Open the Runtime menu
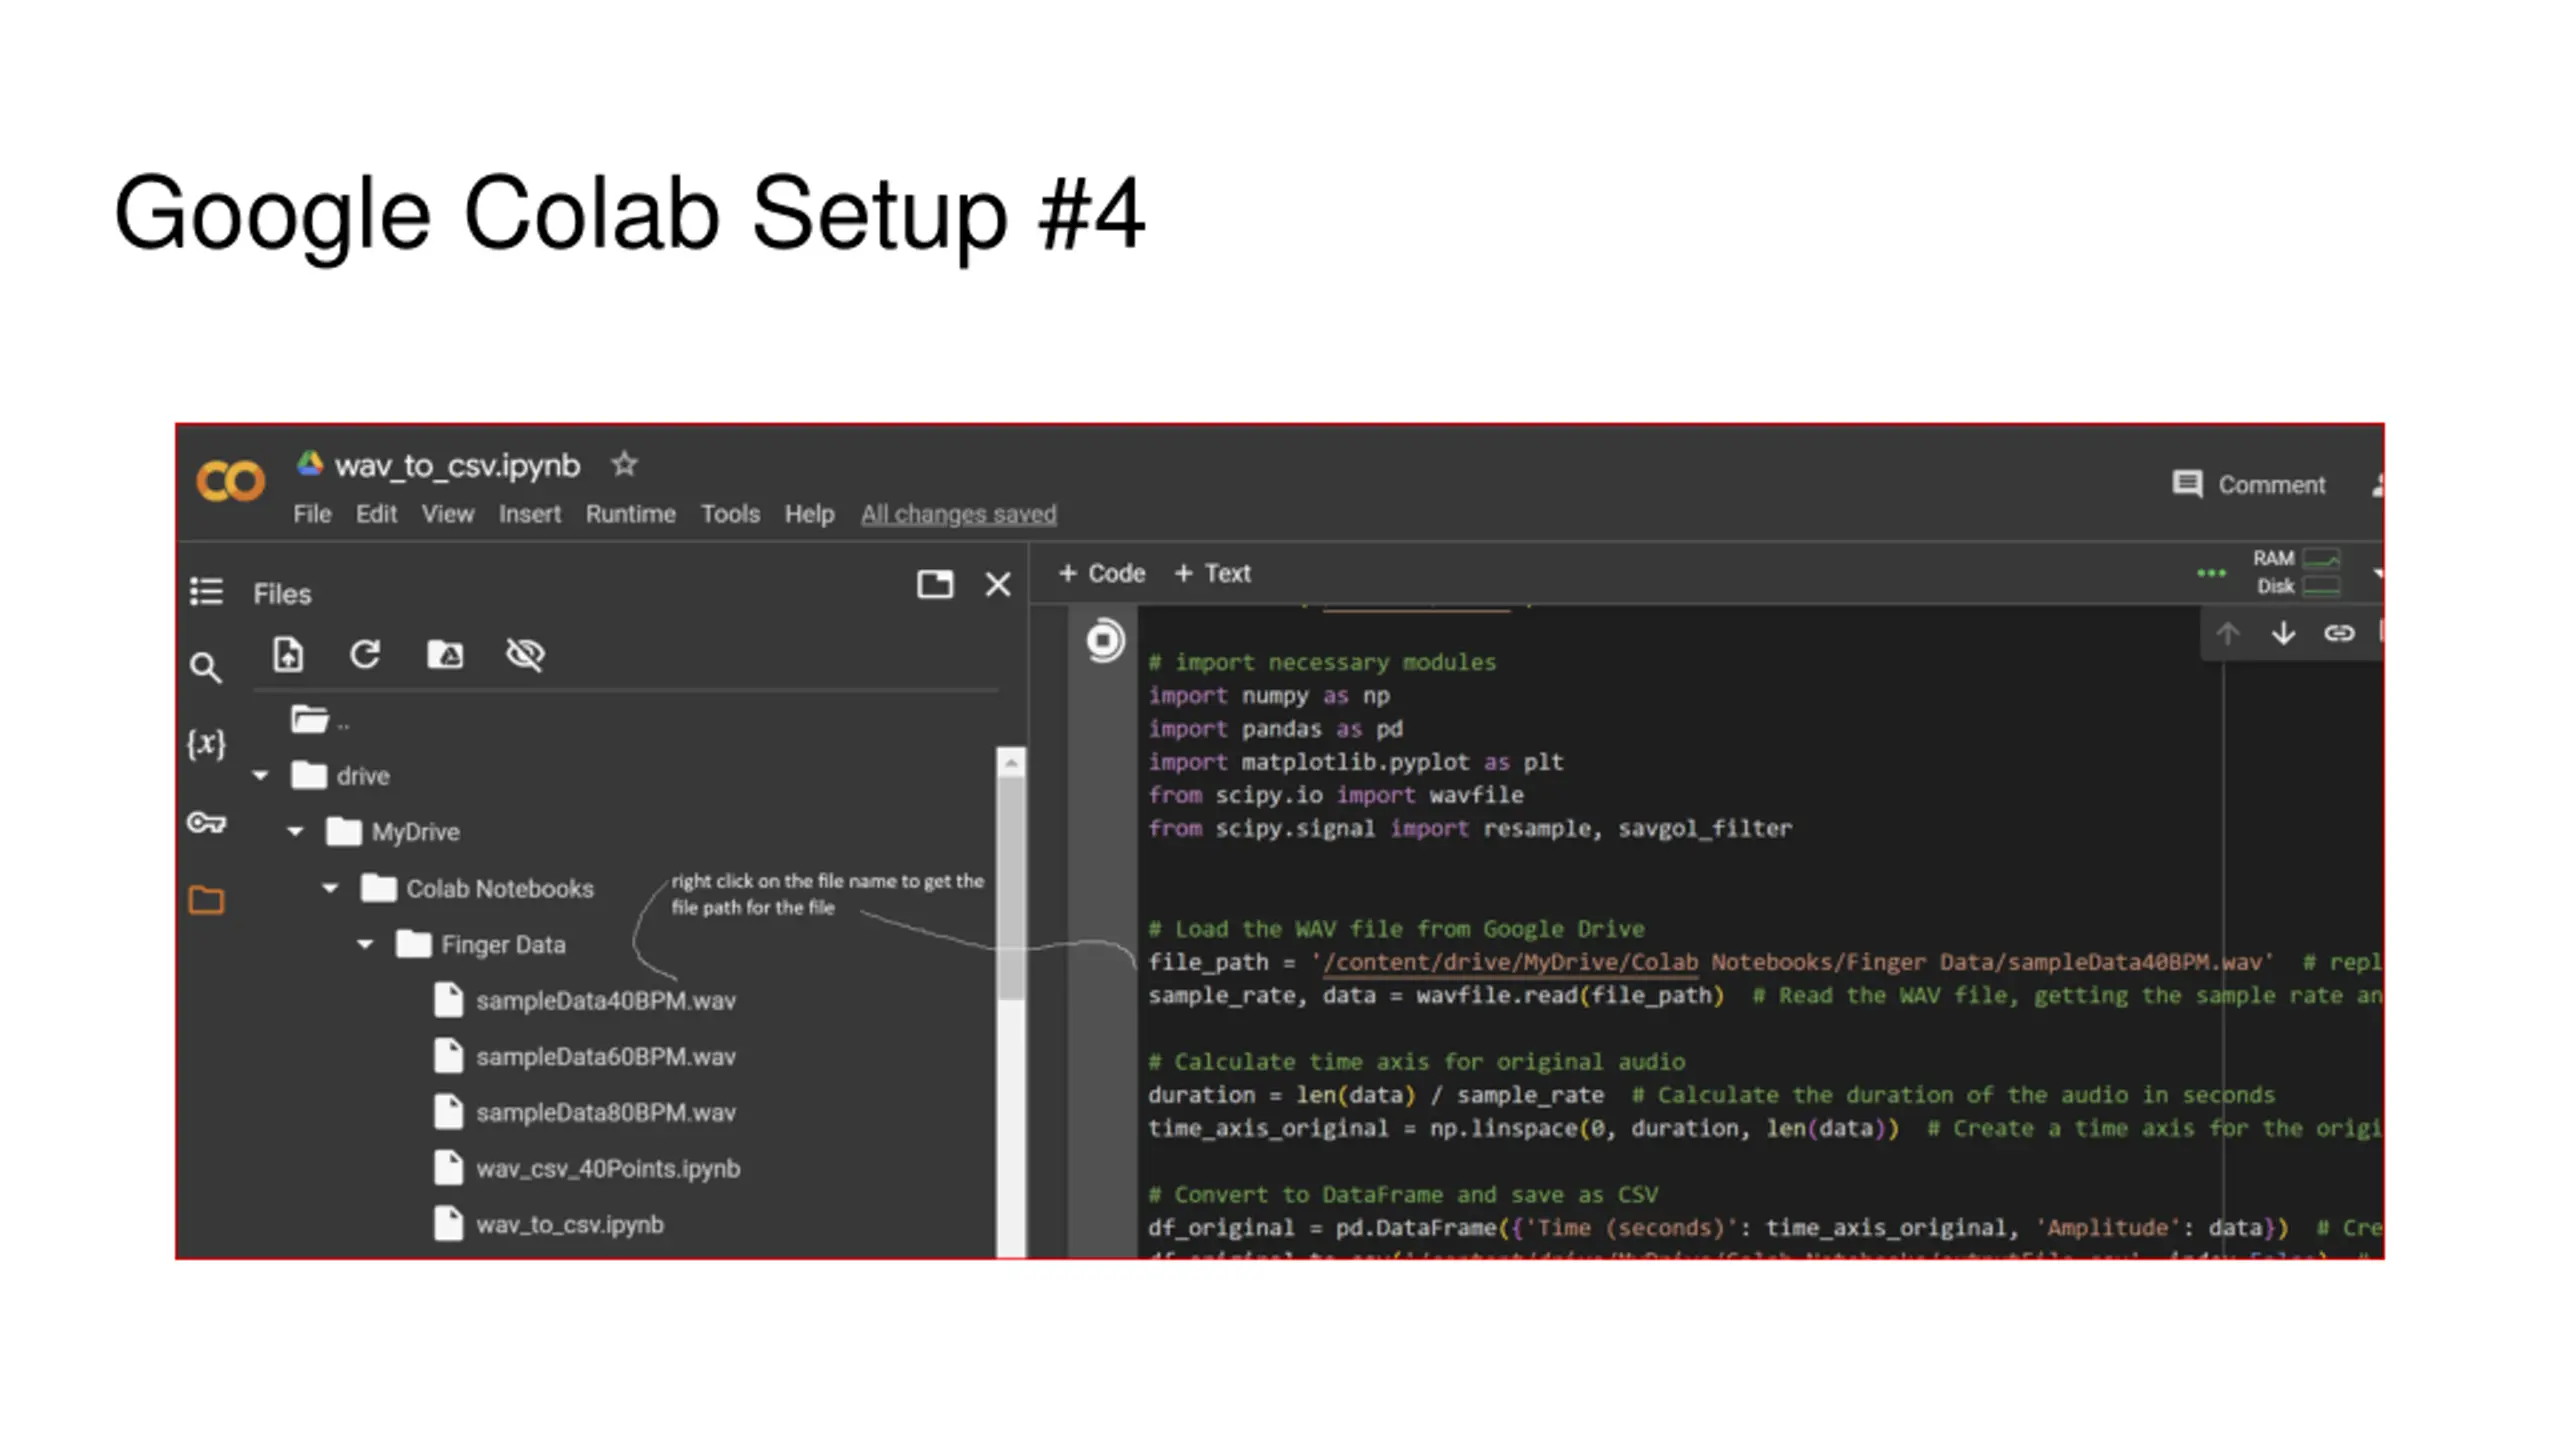 [631, 514]
